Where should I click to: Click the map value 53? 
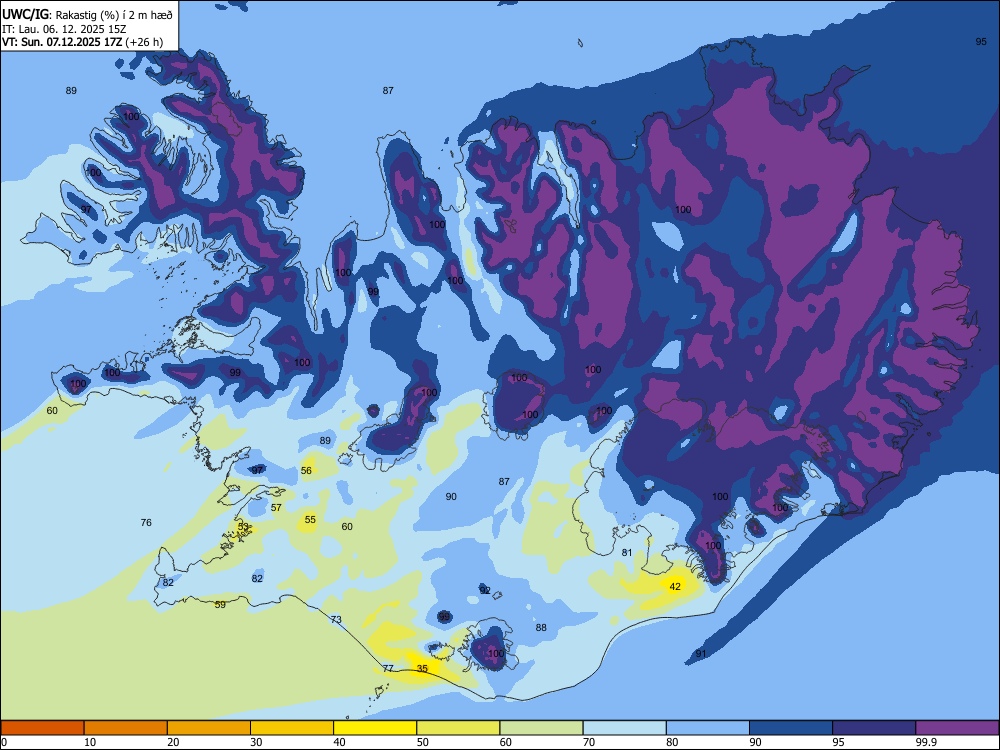pos(243,526)
